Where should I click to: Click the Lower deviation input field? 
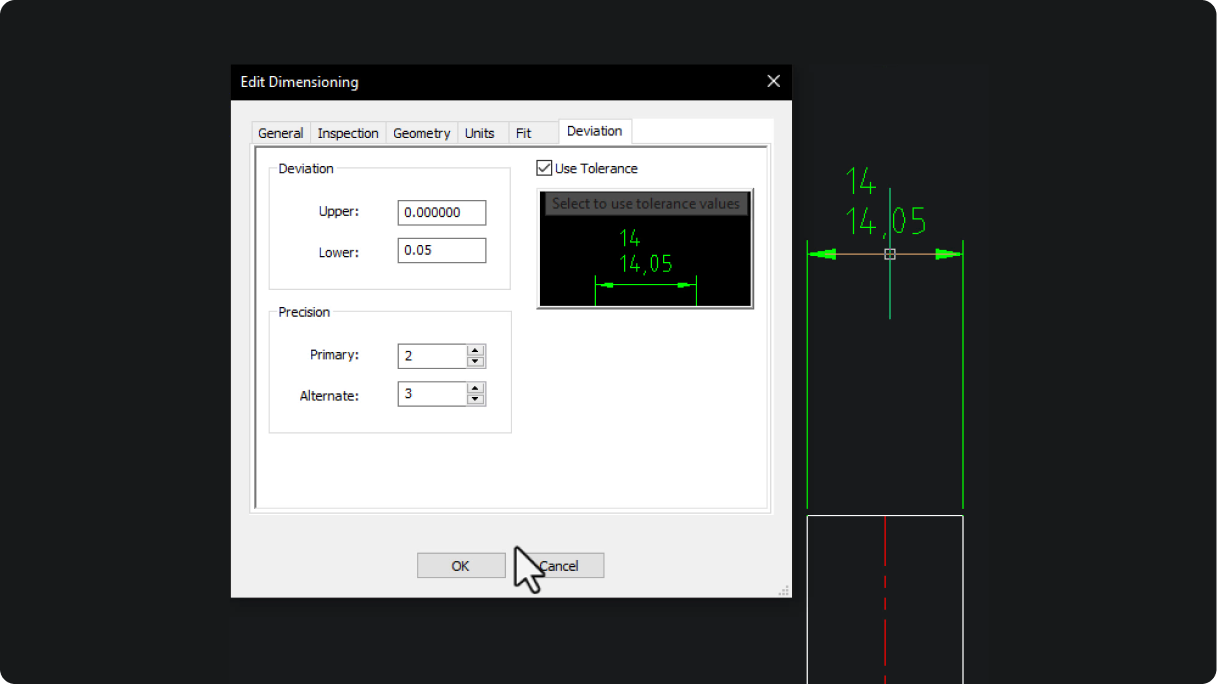point(442,250)
